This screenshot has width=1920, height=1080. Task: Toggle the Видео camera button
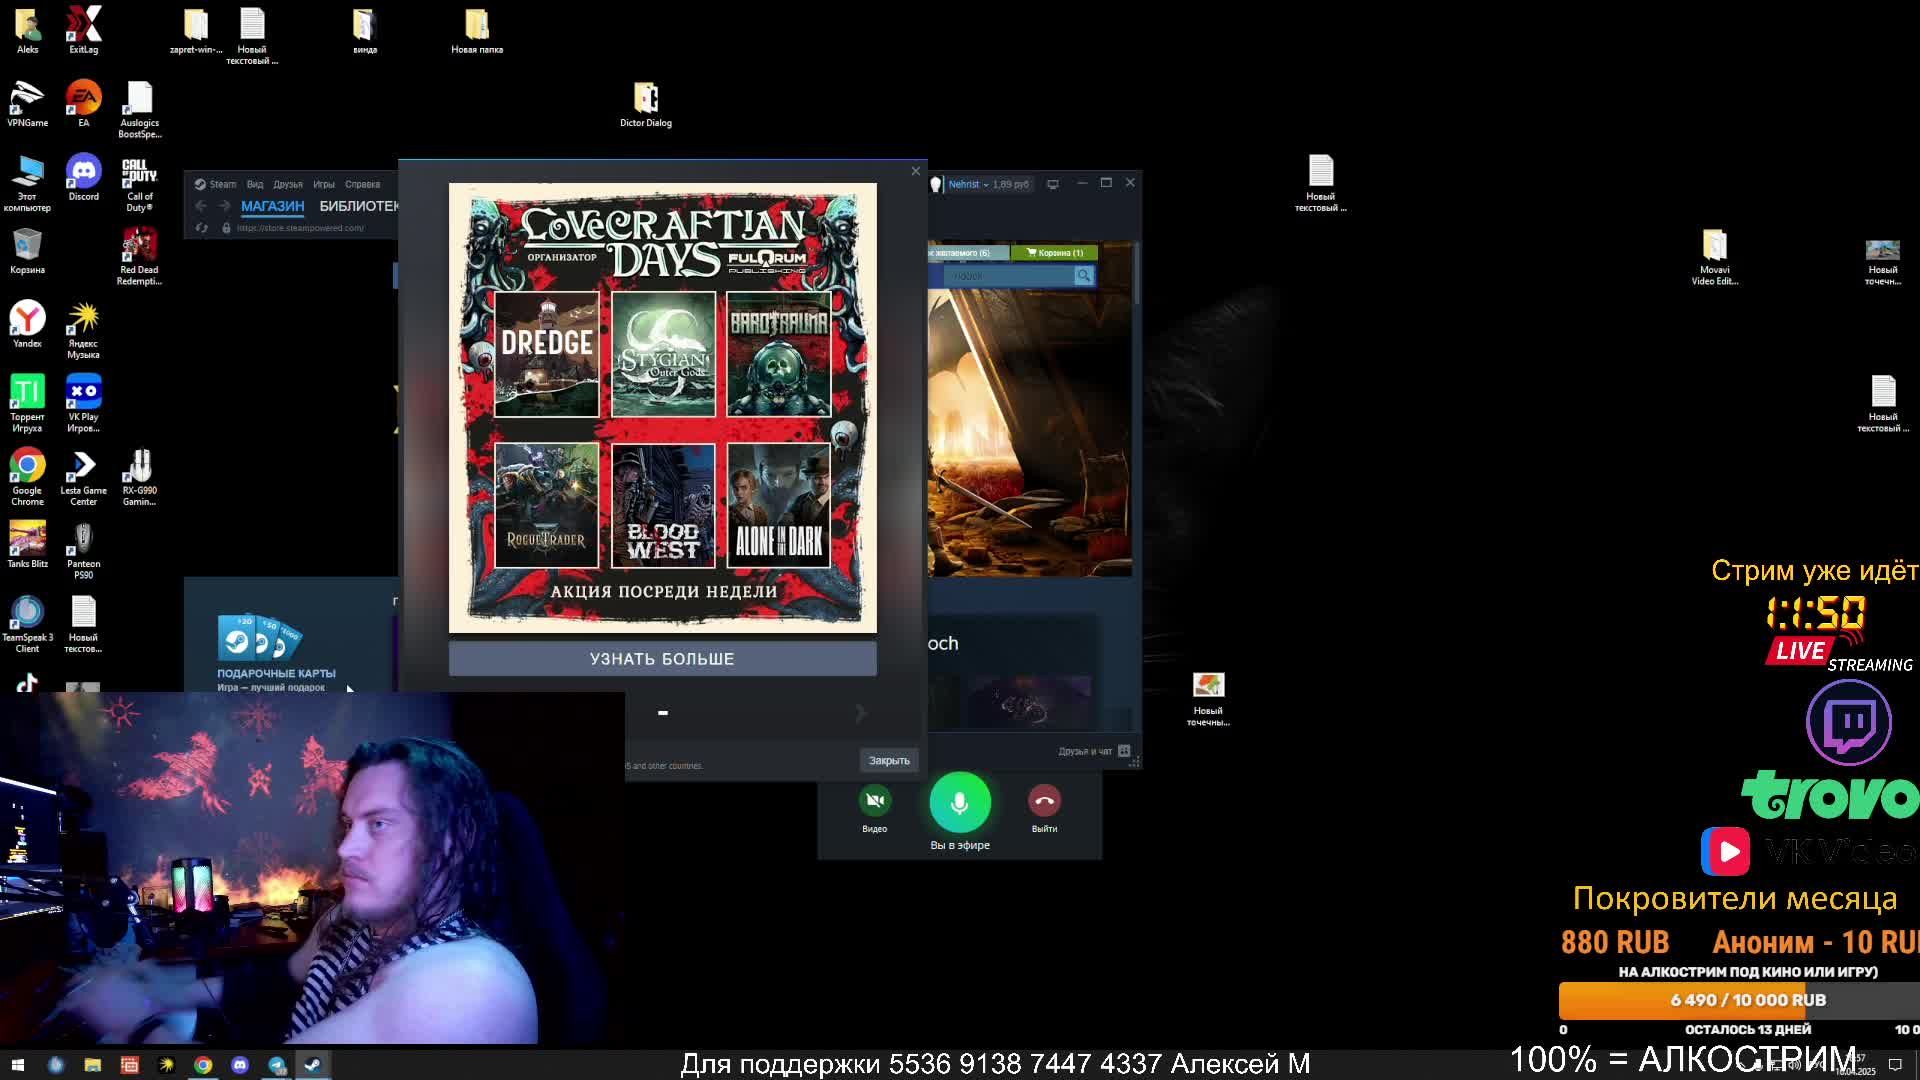pos(875,801)
